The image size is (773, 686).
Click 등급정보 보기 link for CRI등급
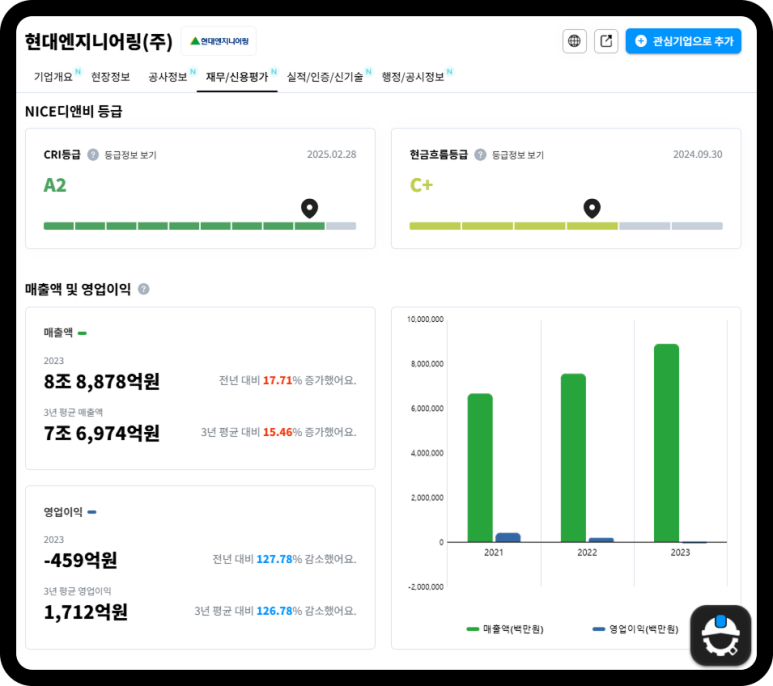point(131,155)
